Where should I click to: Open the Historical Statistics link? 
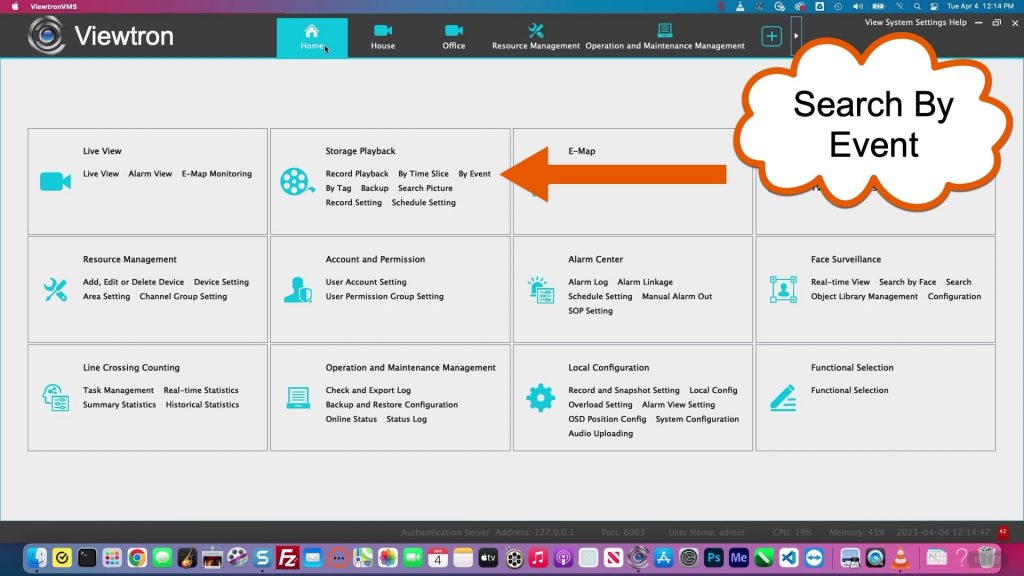click(202, 405)
